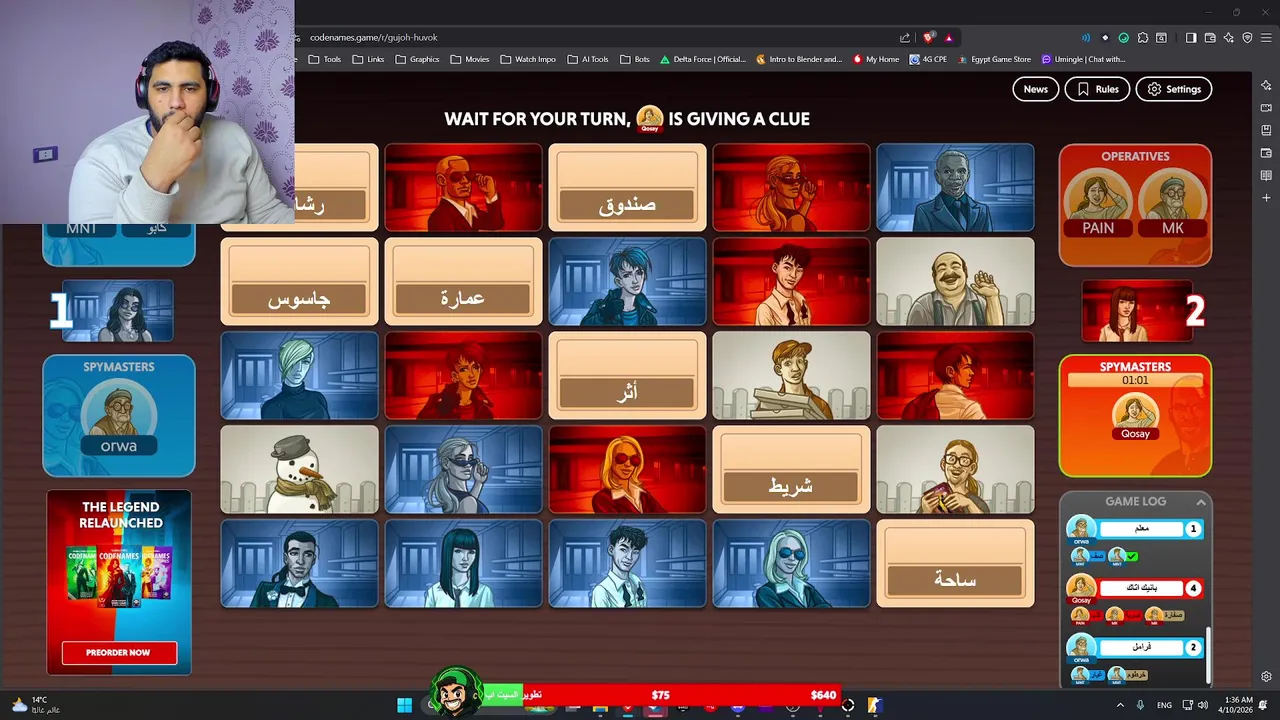Open the Tools bookmarks folder

click(325, 59)
